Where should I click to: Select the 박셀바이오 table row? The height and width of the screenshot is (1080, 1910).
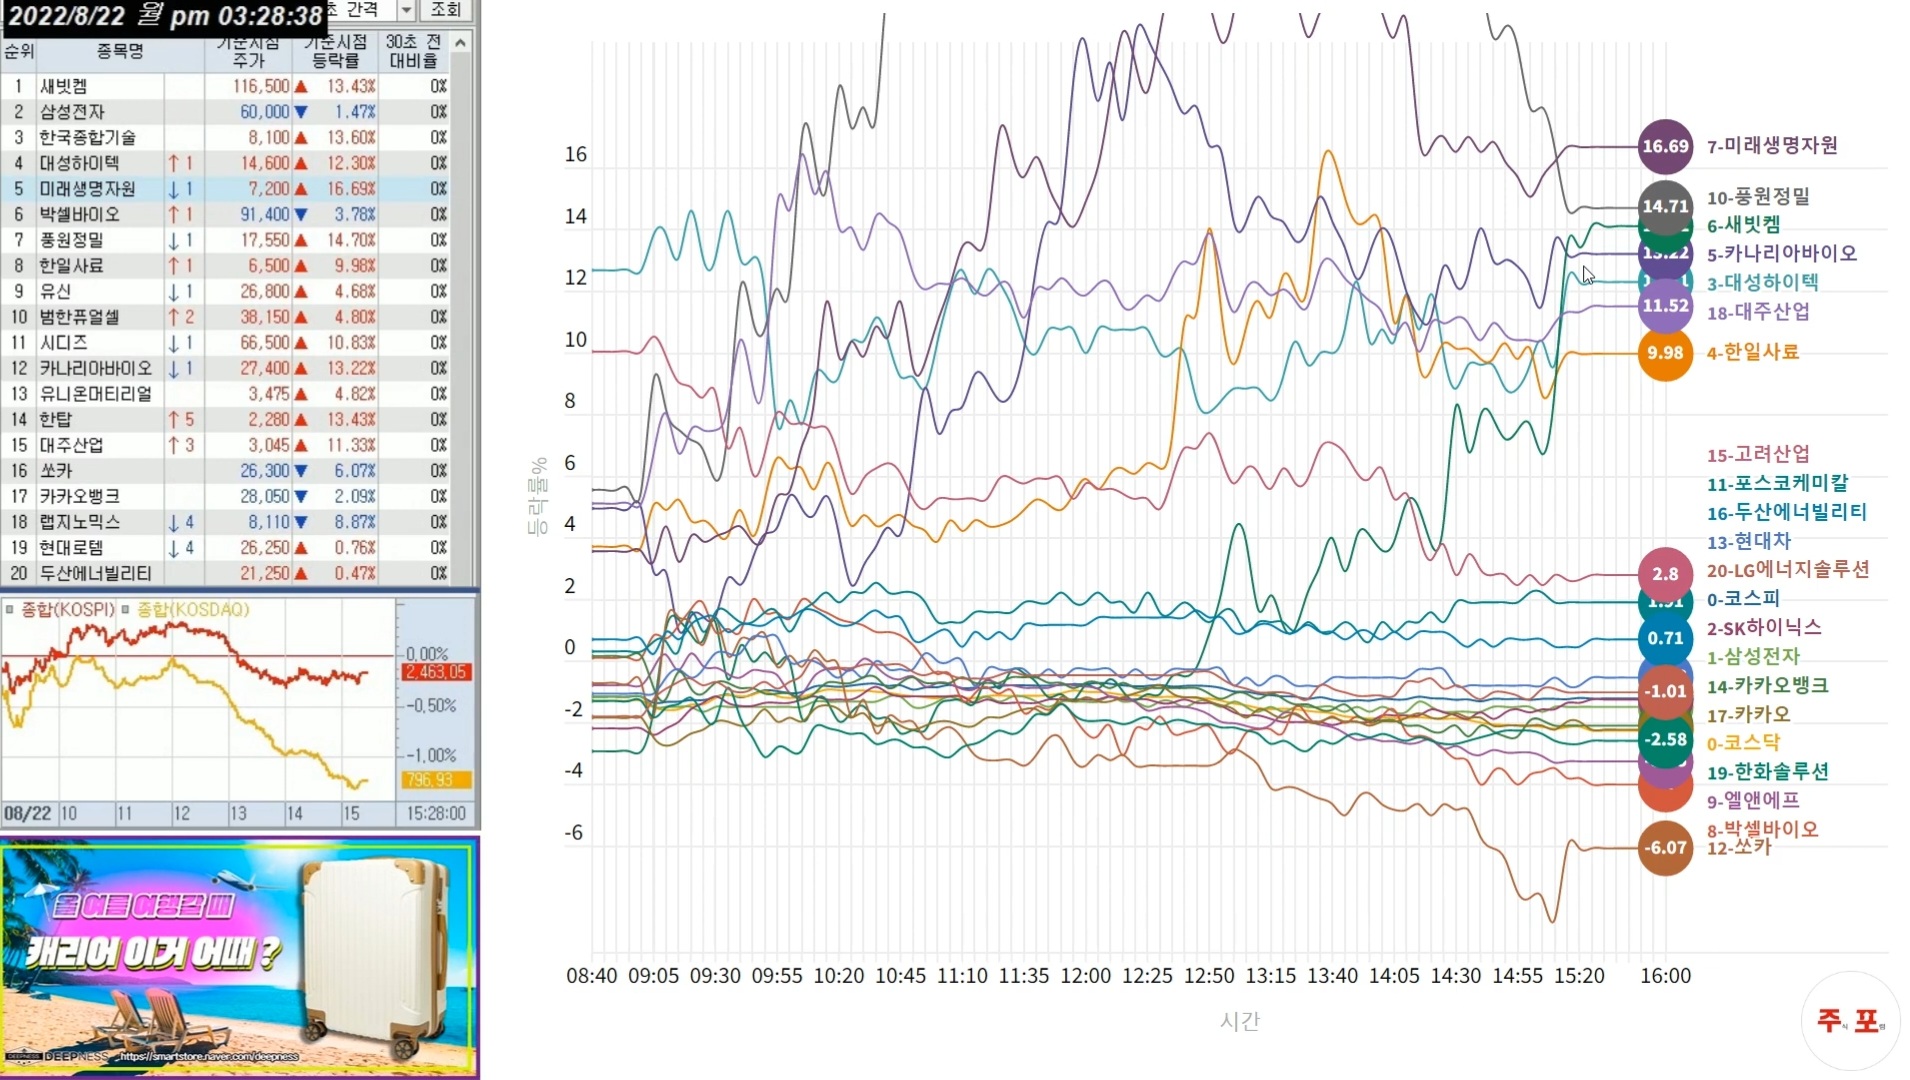coord(225,214)
